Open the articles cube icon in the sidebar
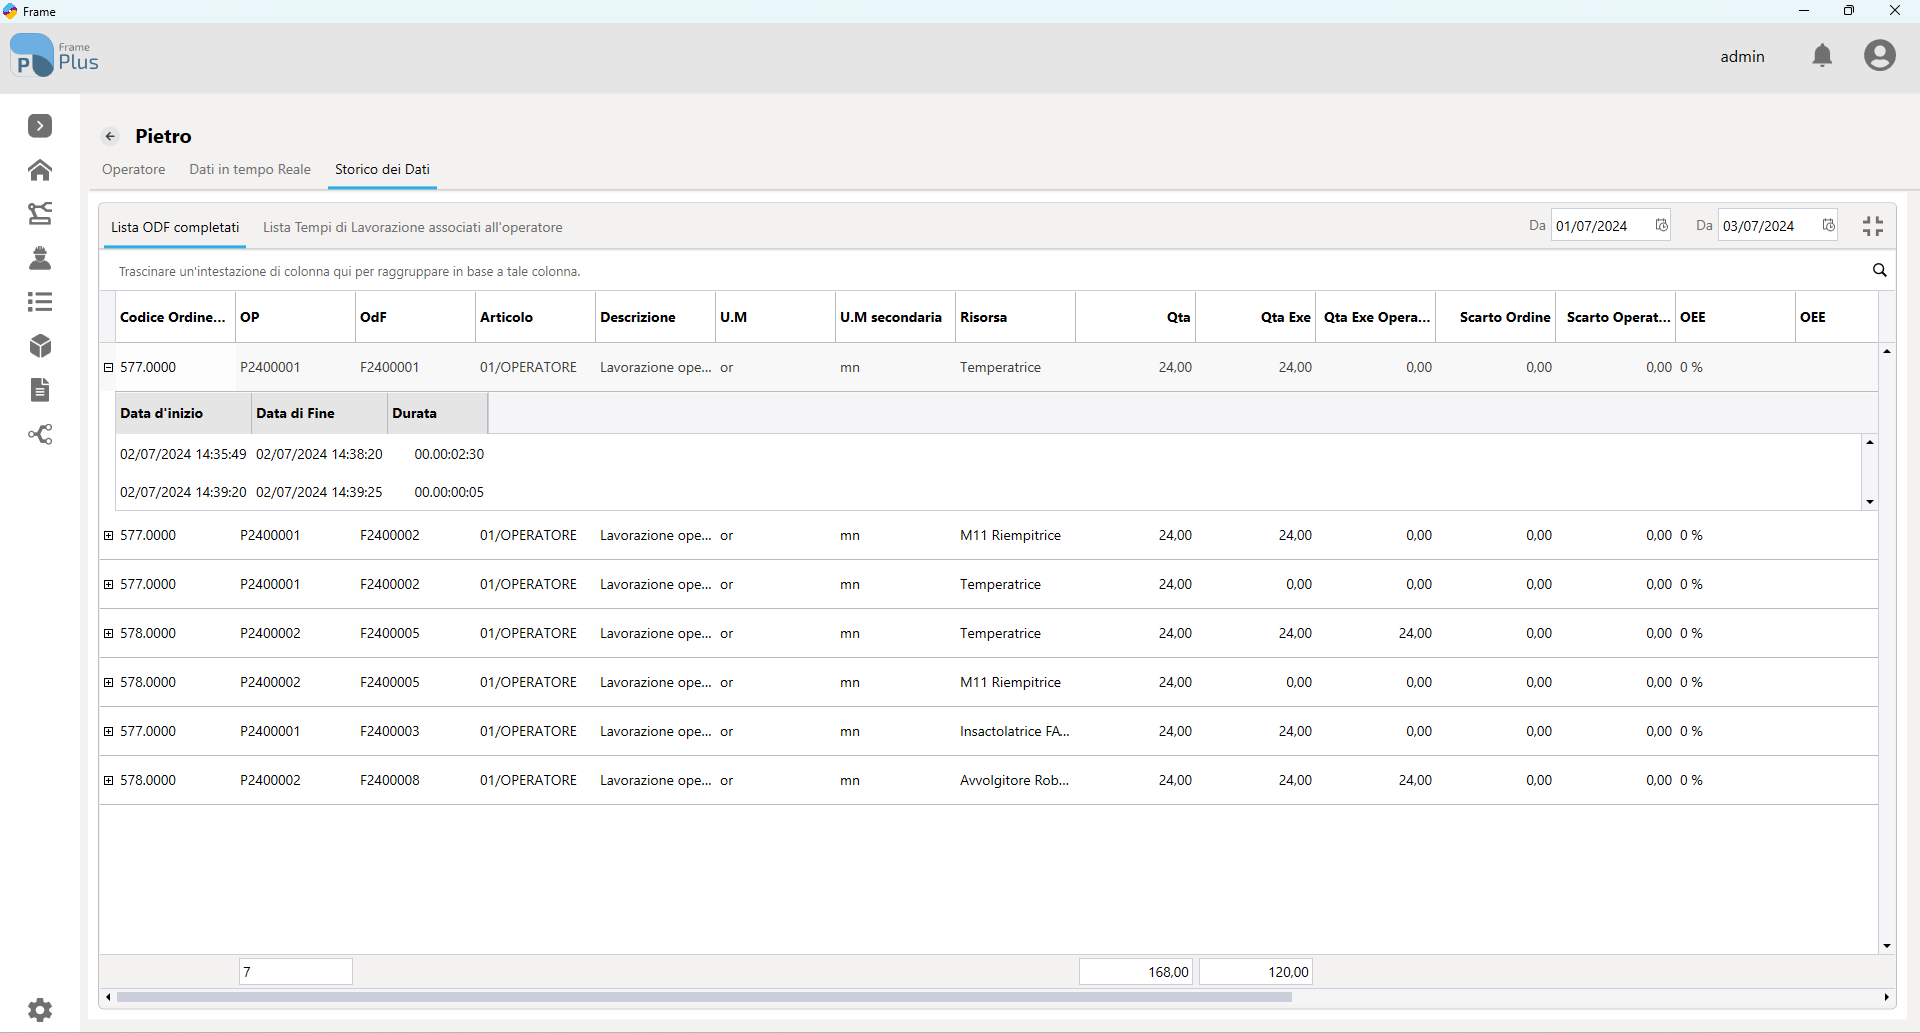Viewport: 1920px width, 1033px height. click(x=40, y=346)
